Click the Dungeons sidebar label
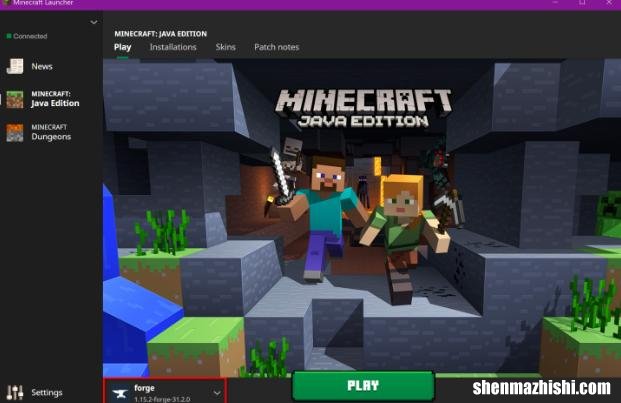Viewport: 621px width, 403px height. pos(51,132)
